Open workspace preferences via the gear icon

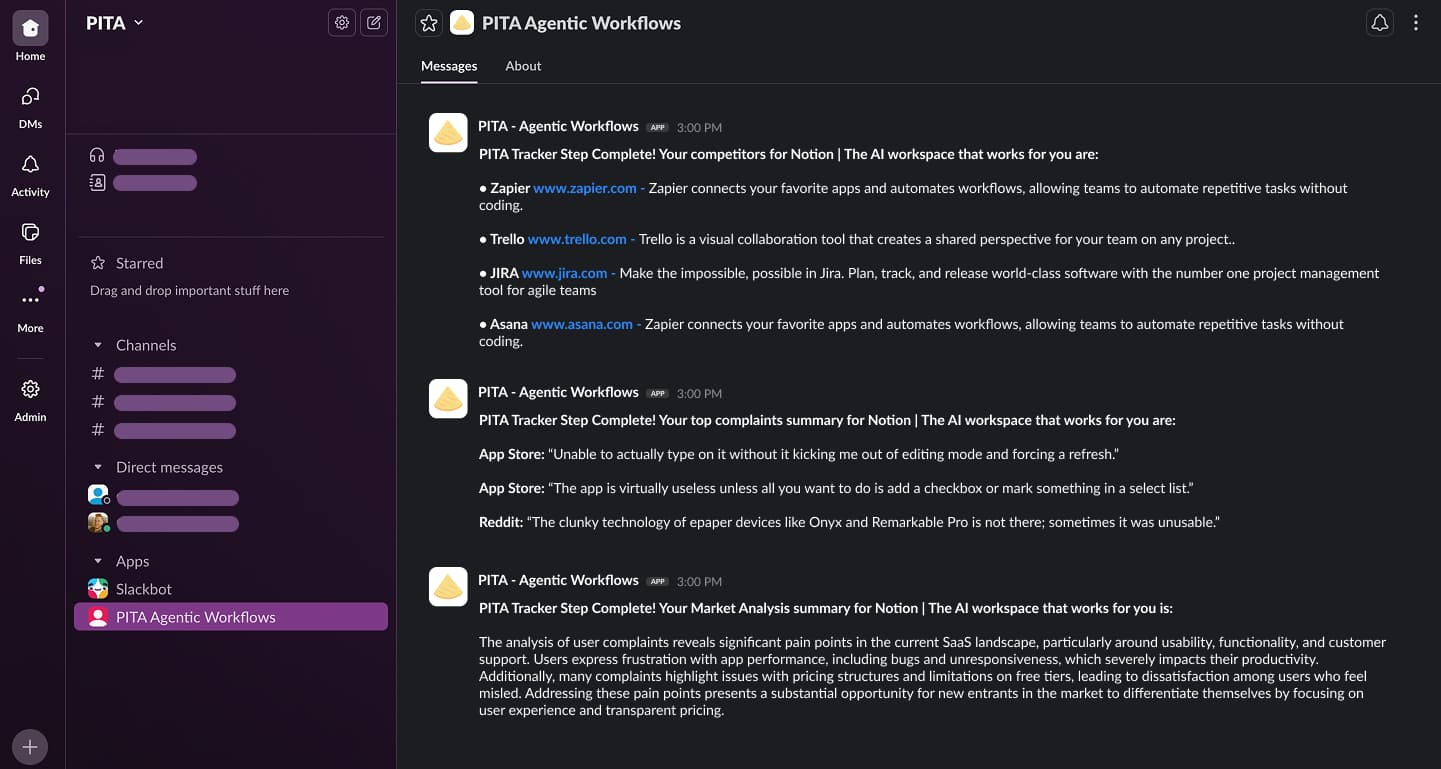tap(341, 22)
